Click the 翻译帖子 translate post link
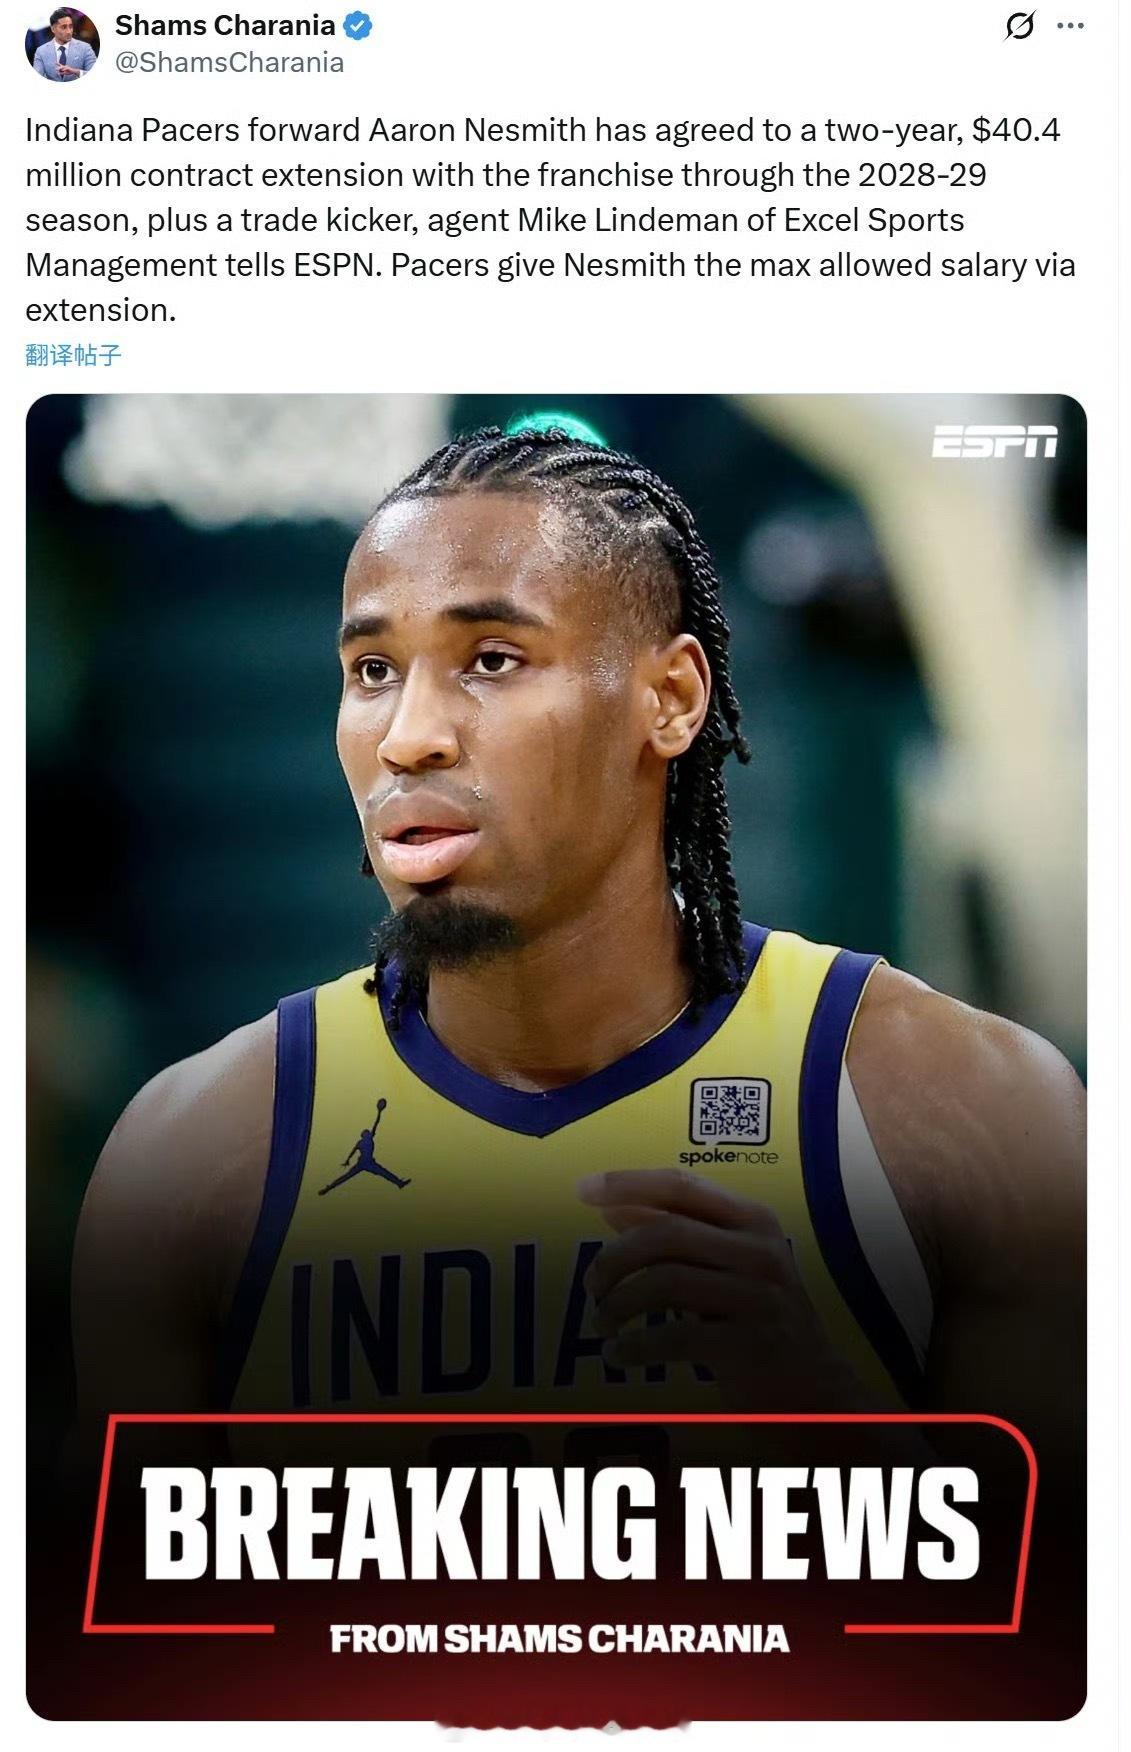1131x1752 pixels. 73,354
